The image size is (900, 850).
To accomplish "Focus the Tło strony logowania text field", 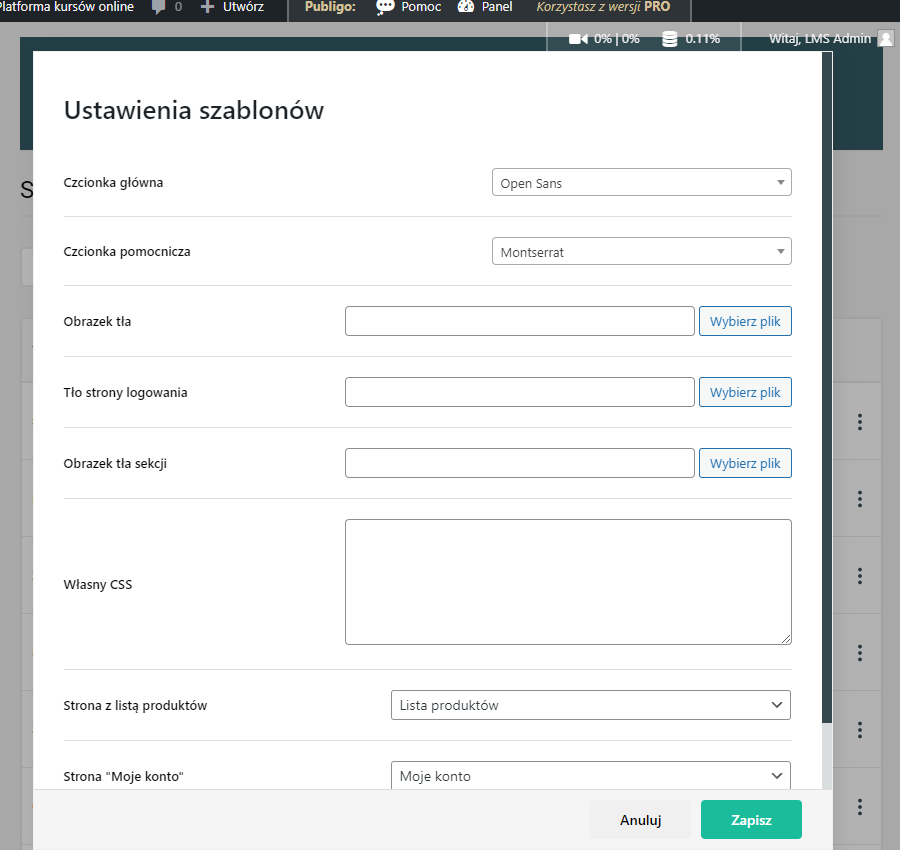I will [519, 392].
